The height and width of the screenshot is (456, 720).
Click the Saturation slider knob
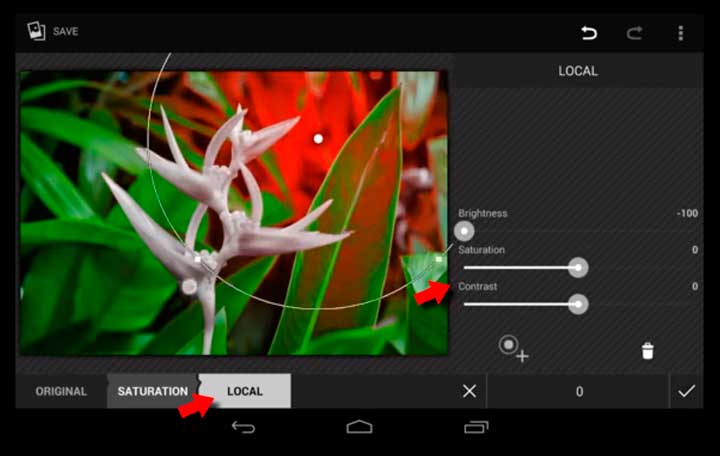point(578,267)
